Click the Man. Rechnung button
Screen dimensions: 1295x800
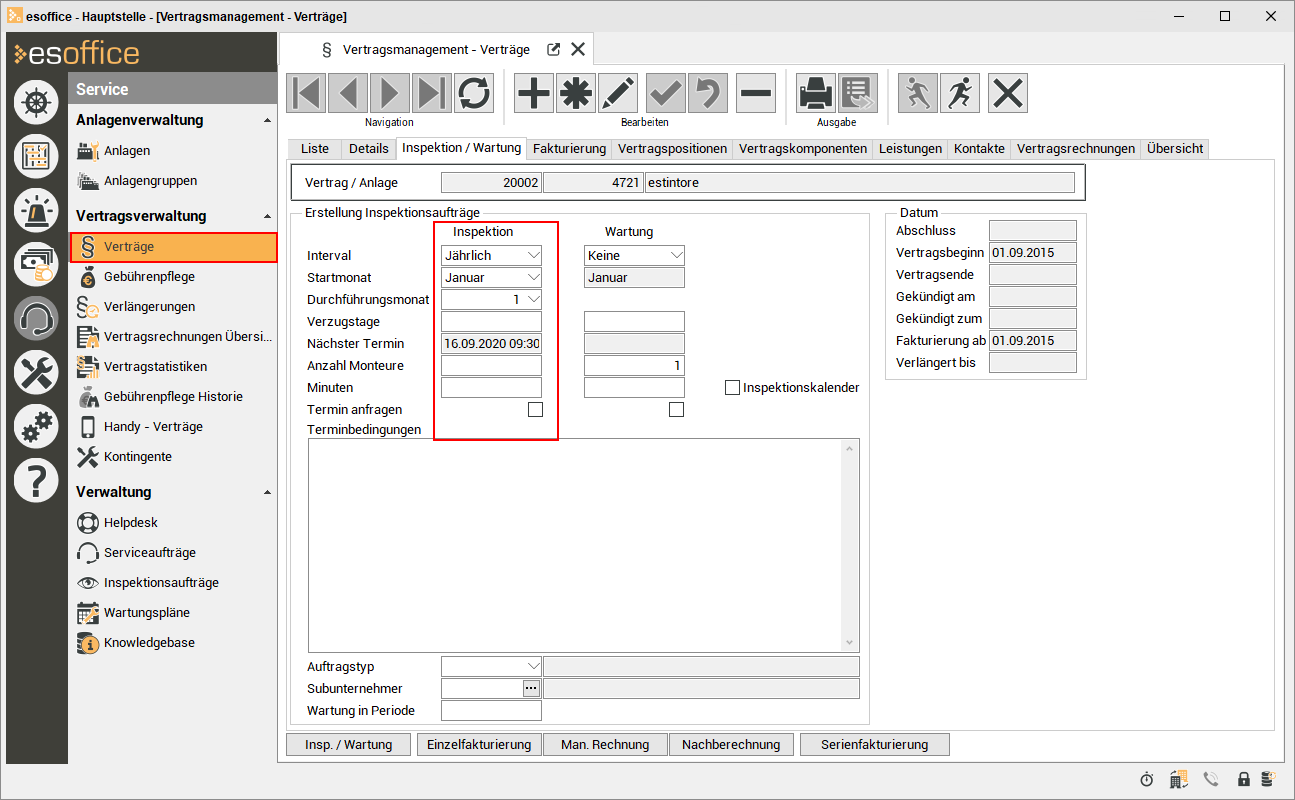click(605, 745)
